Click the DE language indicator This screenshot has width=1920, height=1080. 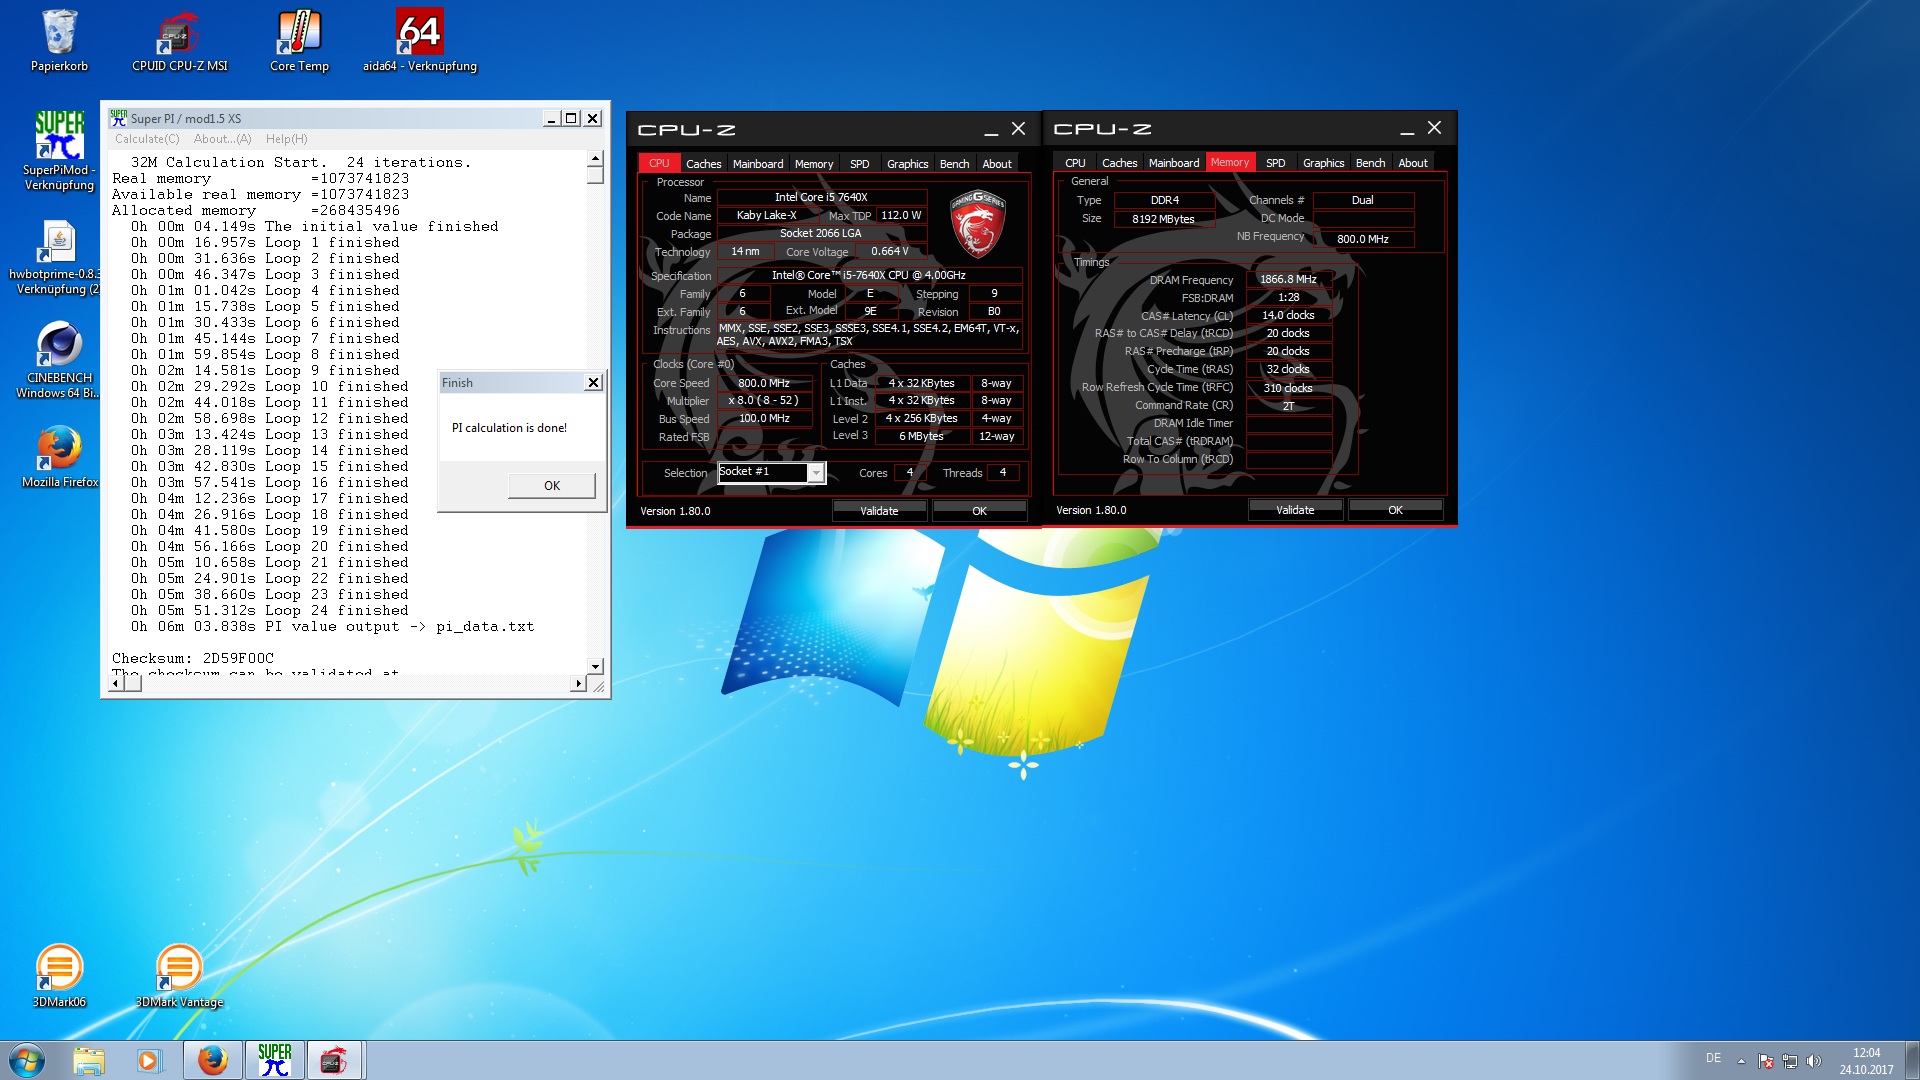point(1713,1058)
